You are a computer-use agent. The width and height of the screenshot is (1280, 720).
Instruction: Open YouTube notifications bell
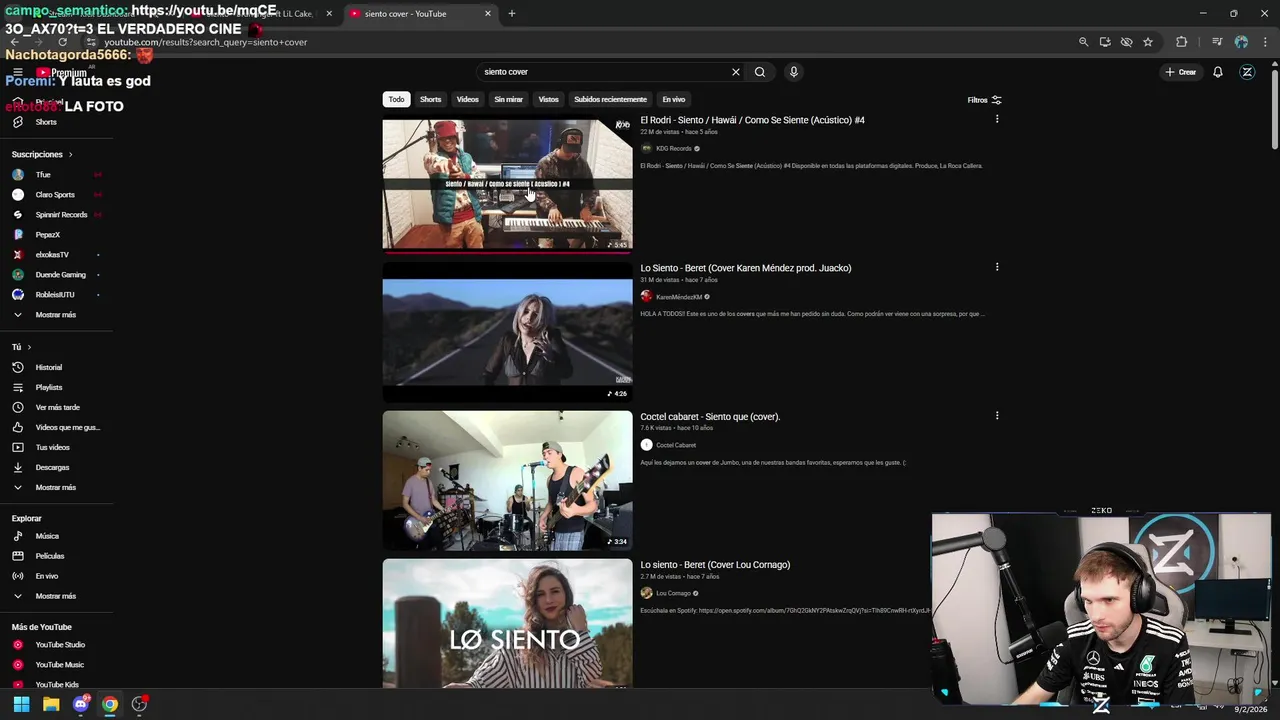[x=1217, y=72]
